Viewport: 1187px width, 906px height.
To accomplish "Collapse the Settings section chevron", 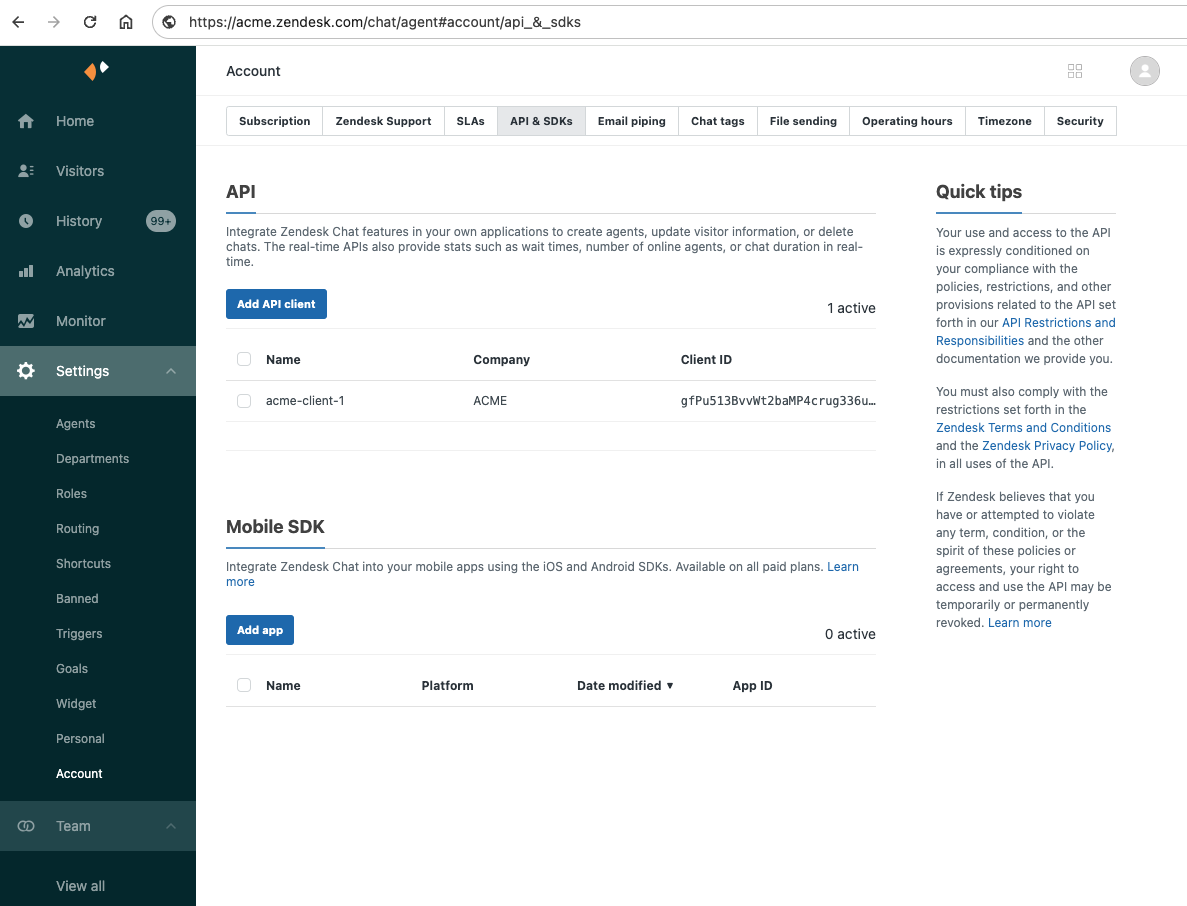I will pos(171,371).
